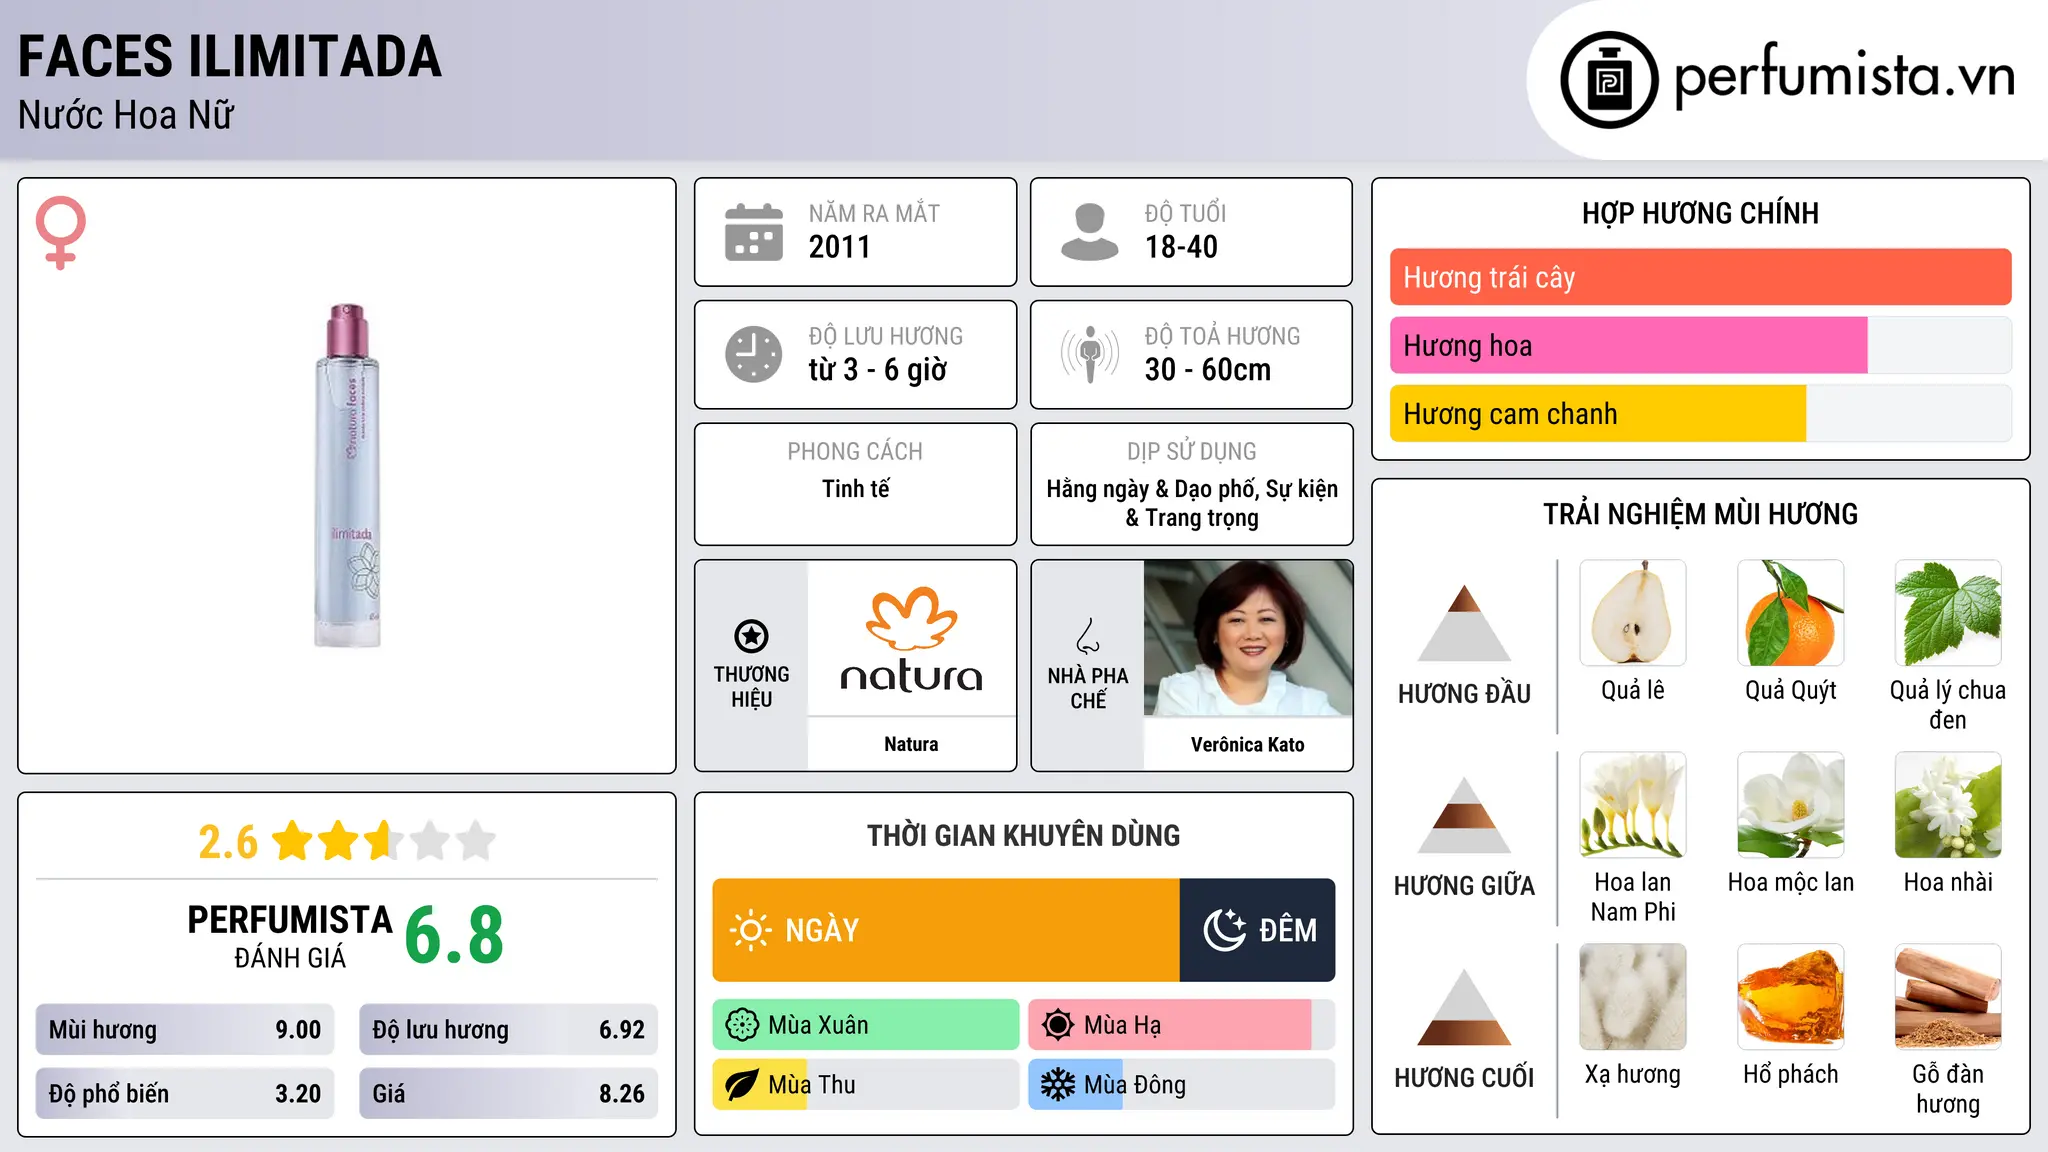Select the Gỗ đàn hương sandalwood image
2048x1152 pixels.
tap(1948, 997)
